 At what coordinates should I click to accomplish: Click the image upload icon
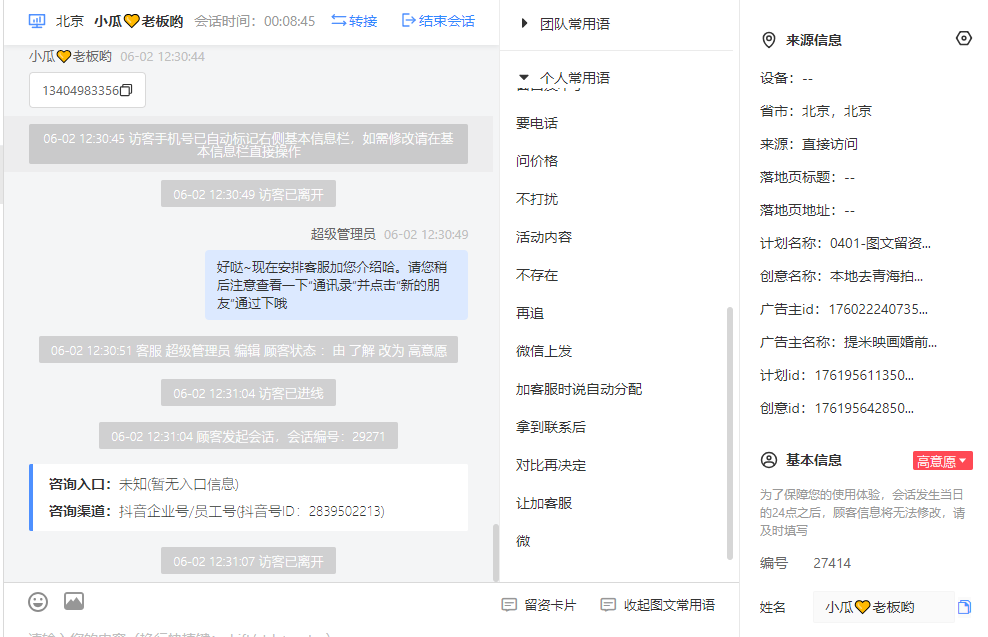[x=74, y=602]
